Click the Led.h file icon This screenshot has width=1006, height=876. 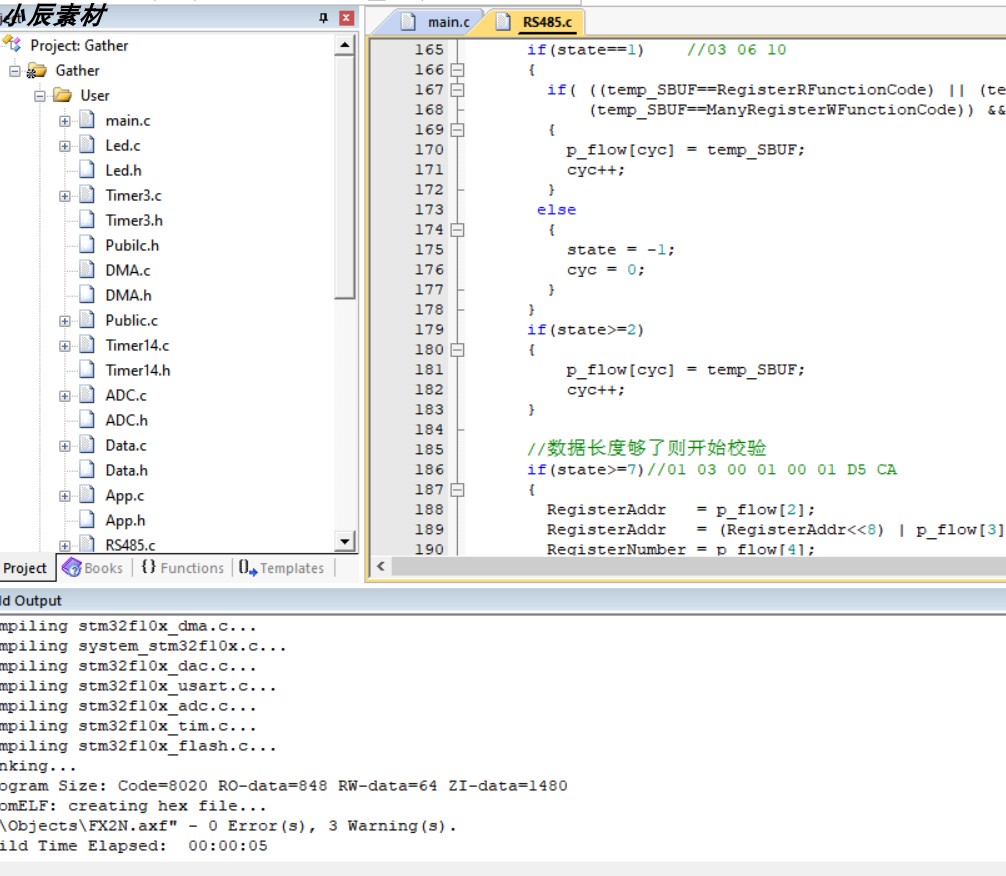coord(87,170)
